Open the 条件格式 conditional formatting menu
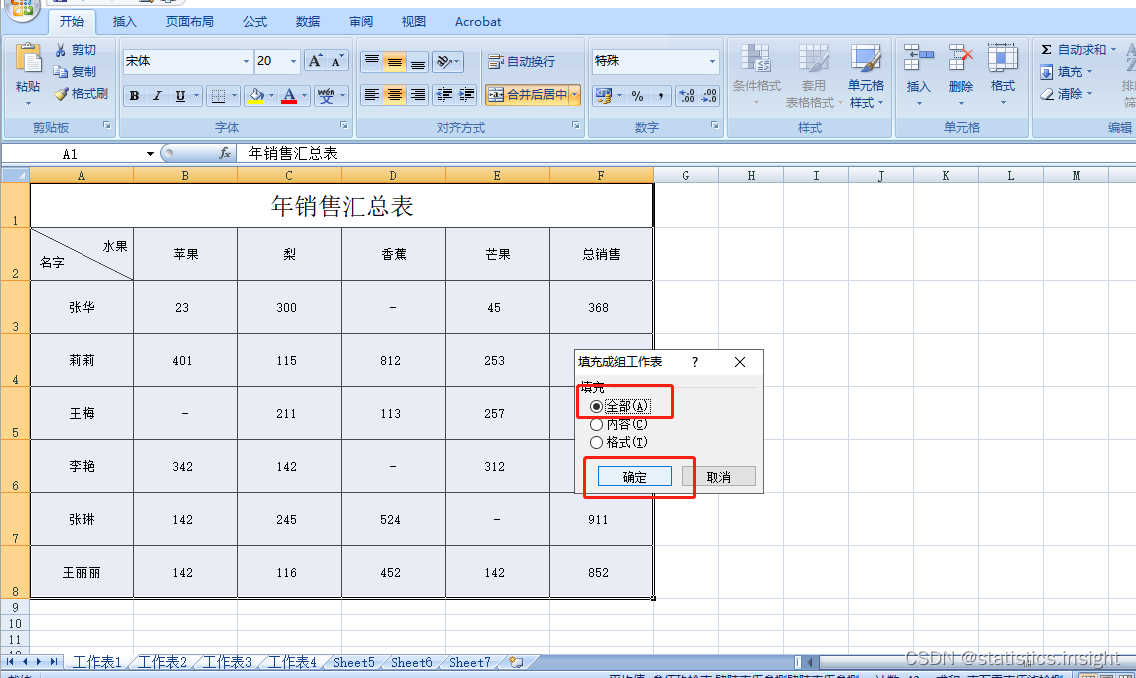The image size is (1136, 678). 756,75
